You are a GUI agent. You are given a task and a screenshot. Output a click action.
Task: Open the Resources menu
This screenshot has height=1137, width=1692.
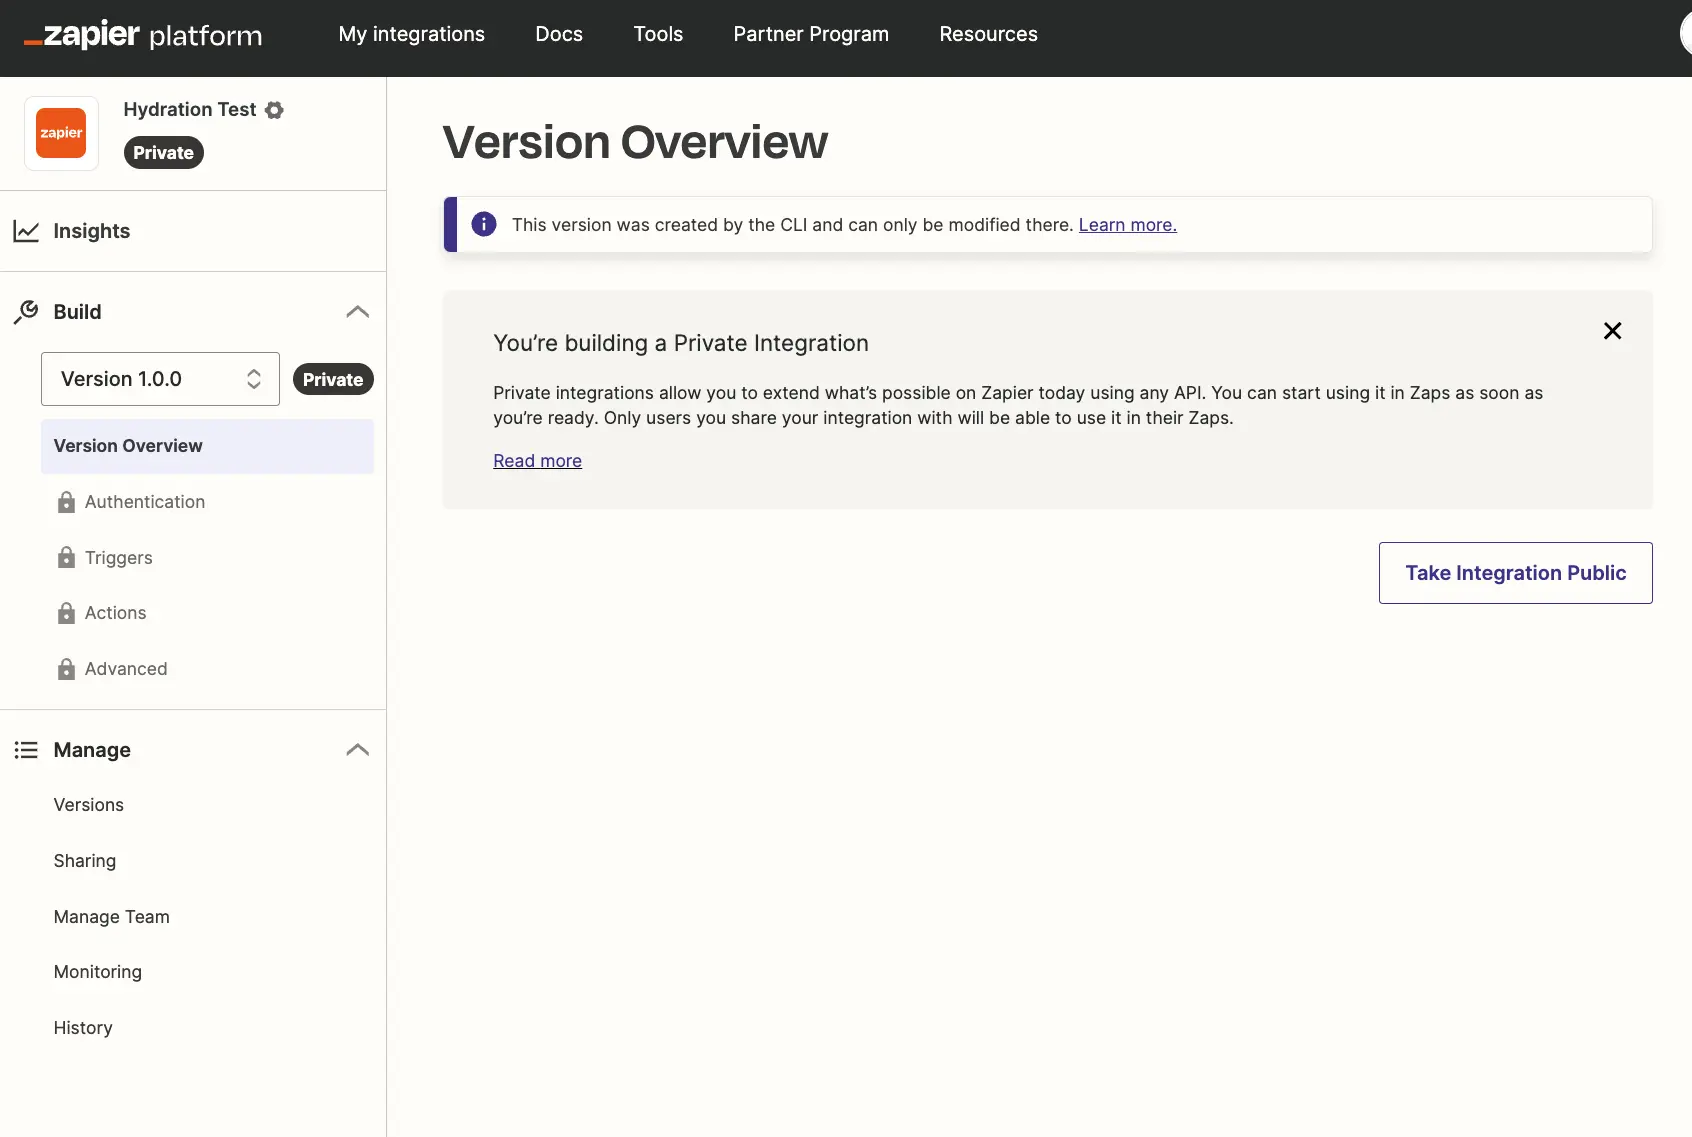point(988,34)
